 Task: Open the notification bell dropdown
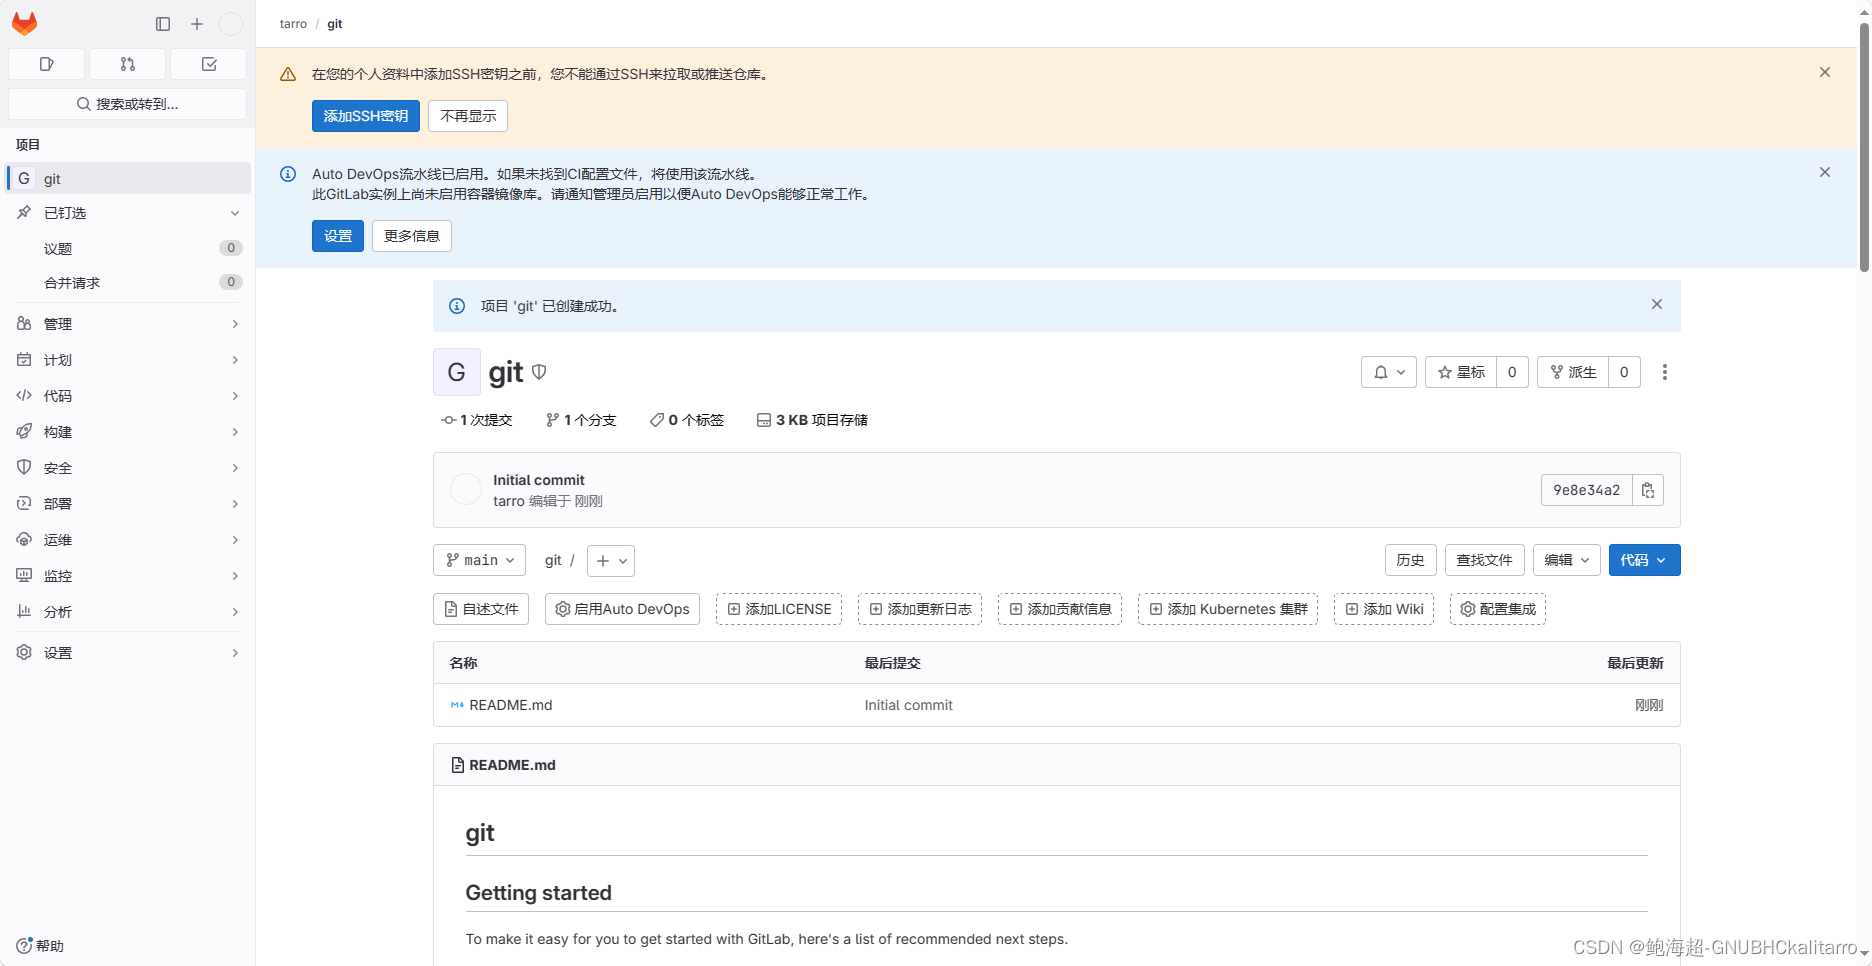[x=1389, y=372]
